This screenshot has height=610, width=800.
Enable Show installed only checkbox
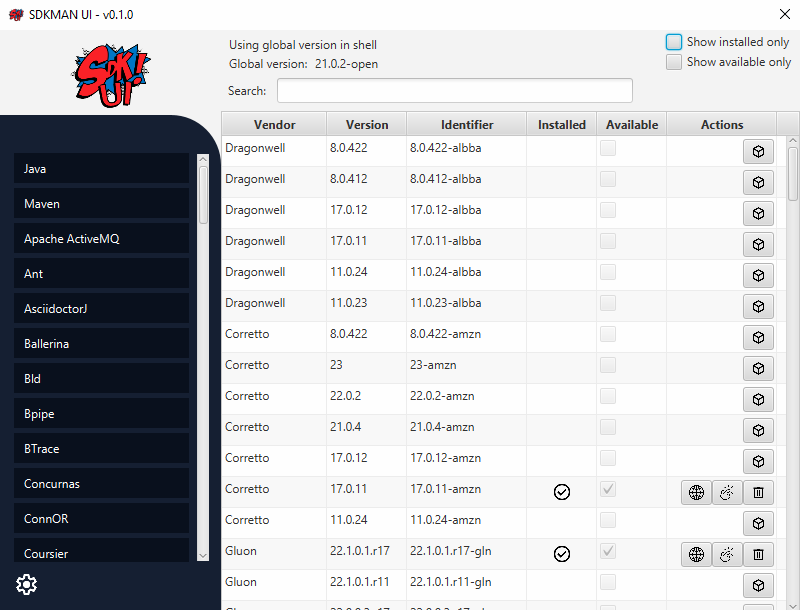(x=673, y=42)
